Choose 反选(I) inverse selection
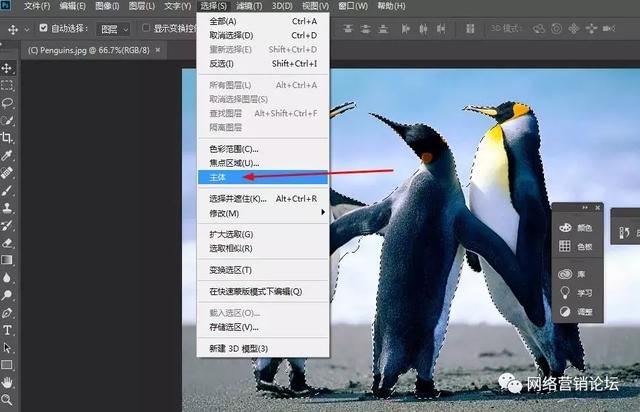The width and height of the screenshot is (640, 412). [x=263, y=64]
